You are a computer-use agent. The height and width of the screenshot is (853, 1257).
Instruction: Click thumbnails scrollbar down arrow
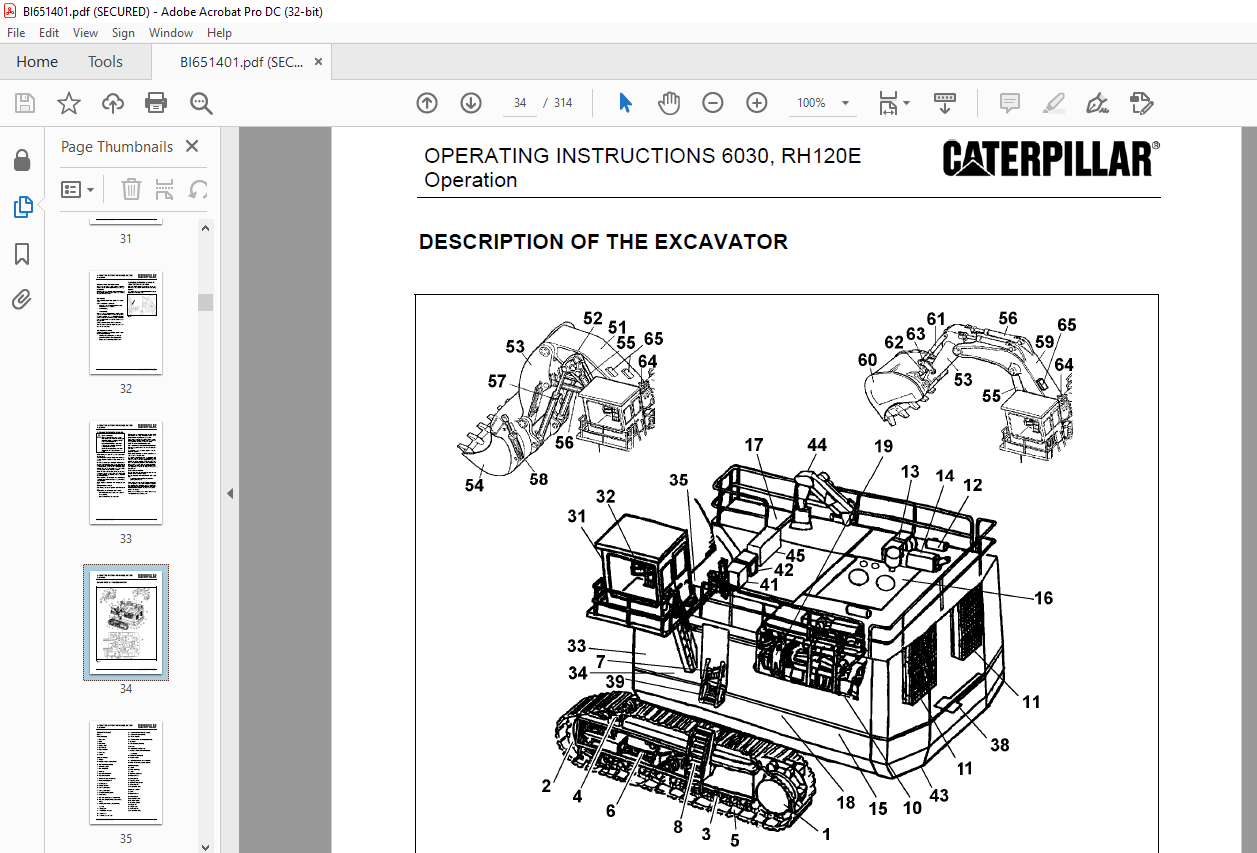205,845
